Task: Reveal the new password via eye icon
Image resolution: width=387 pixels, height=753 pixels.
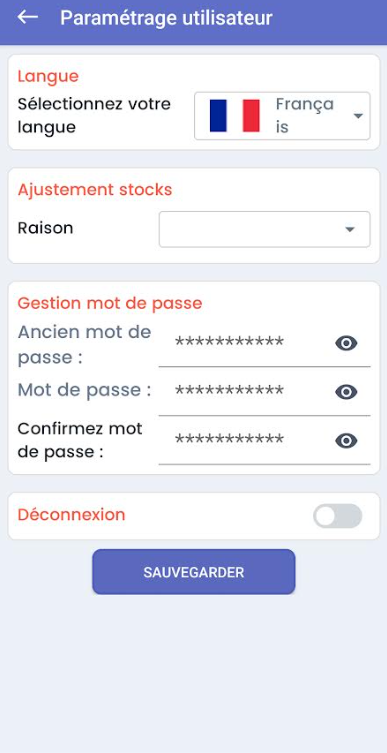Action: [346, 392]
